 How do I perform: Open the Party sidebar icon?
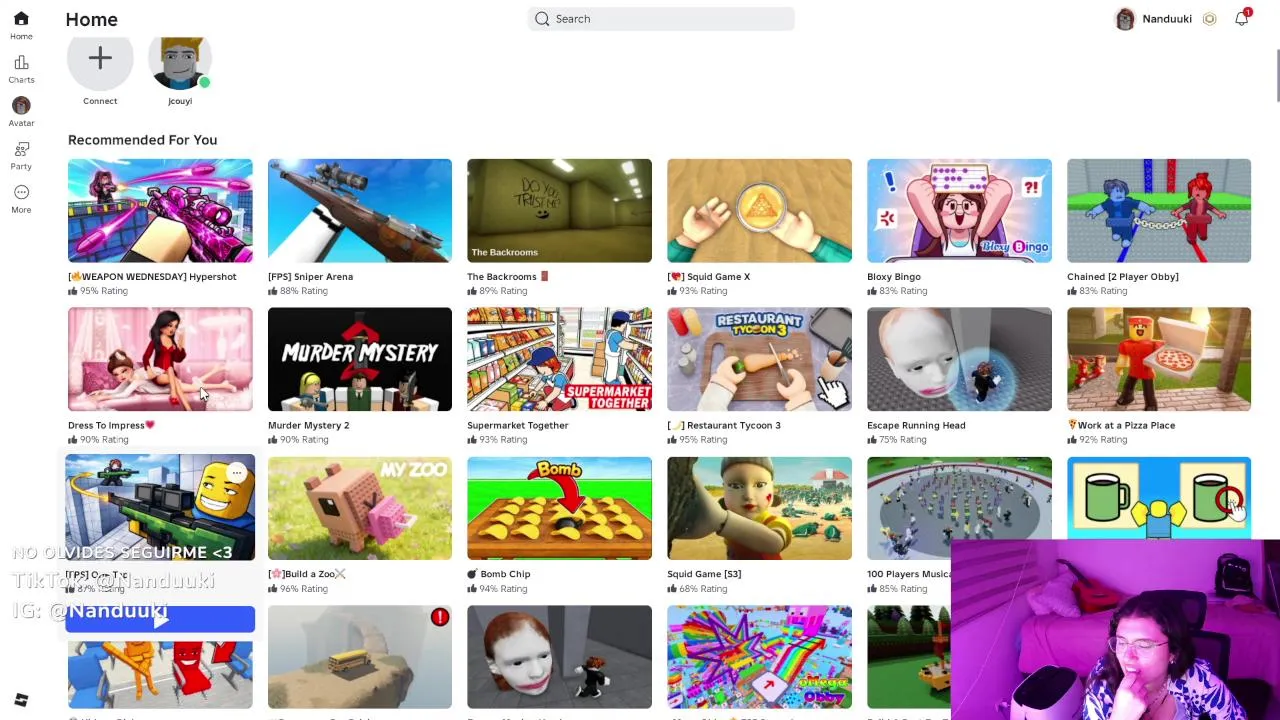21,149
